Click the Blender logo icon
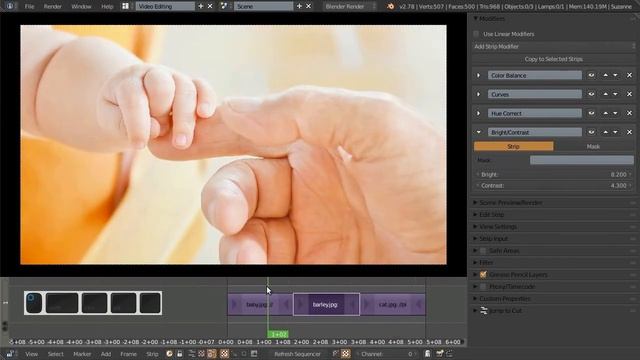Viewport: 640px width, 360px height. [391, 6]
